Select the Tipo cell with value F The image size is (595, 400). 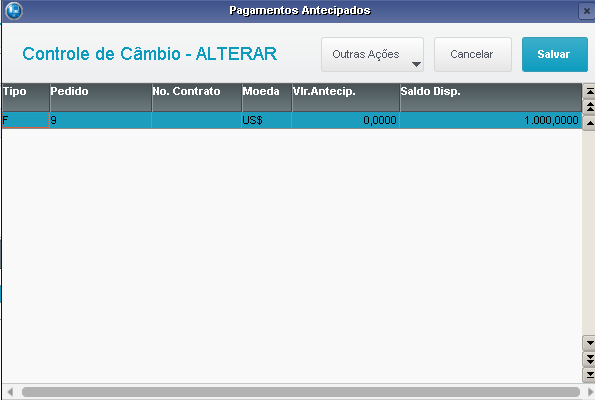click(26, 120)
